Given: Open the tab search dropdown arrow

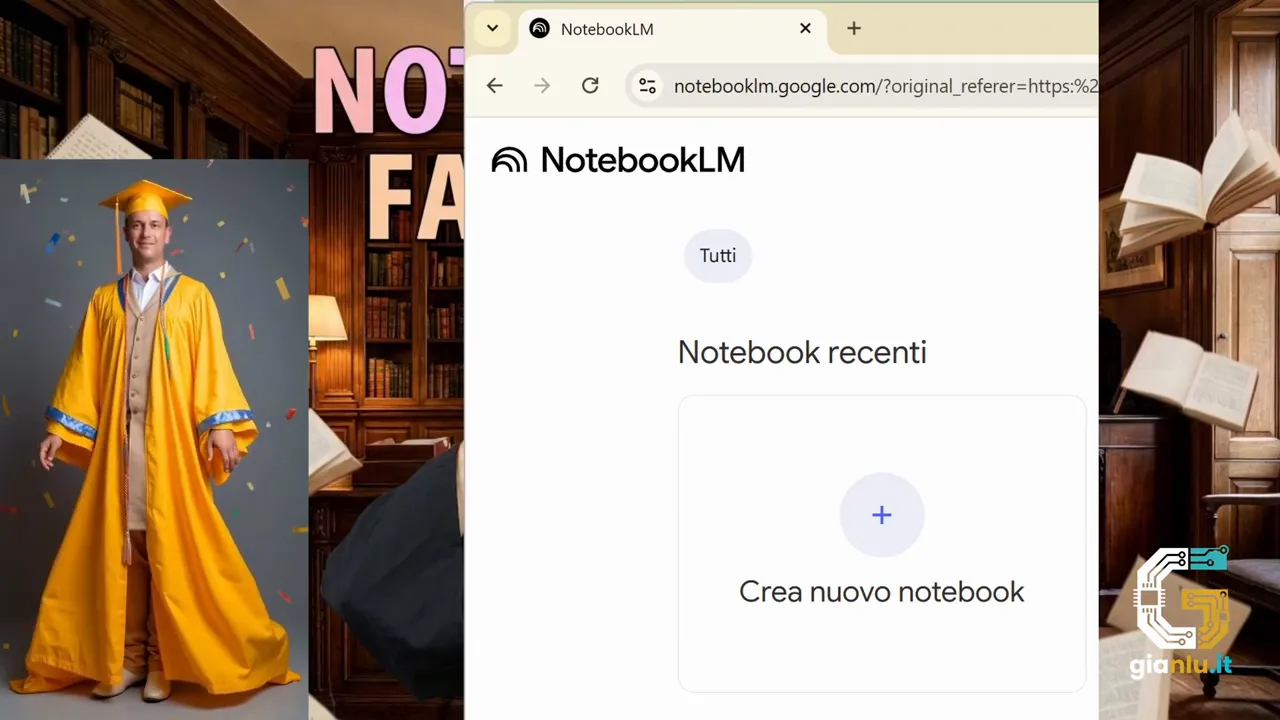Looking at the screenshot, I should pyautogui.click(x=492, y=28).
